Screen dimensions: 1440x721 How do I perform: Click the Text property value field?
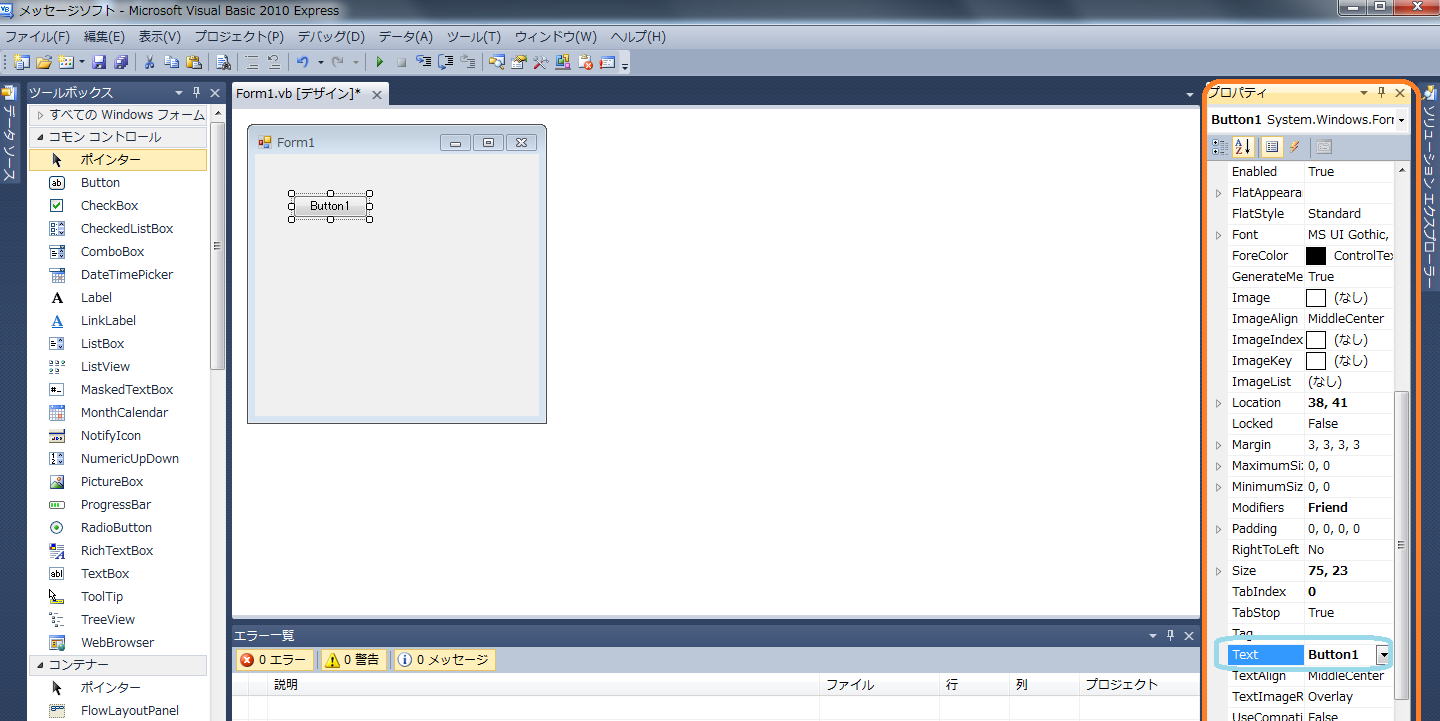pyautogui.click(x=1340, y=655)
